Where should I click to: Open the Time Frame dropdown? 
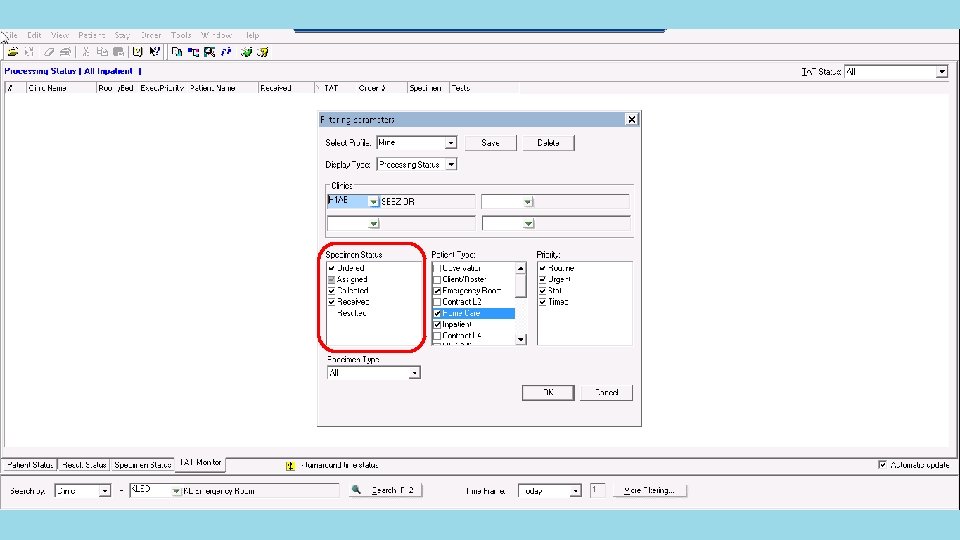click(x=575, y=491)
